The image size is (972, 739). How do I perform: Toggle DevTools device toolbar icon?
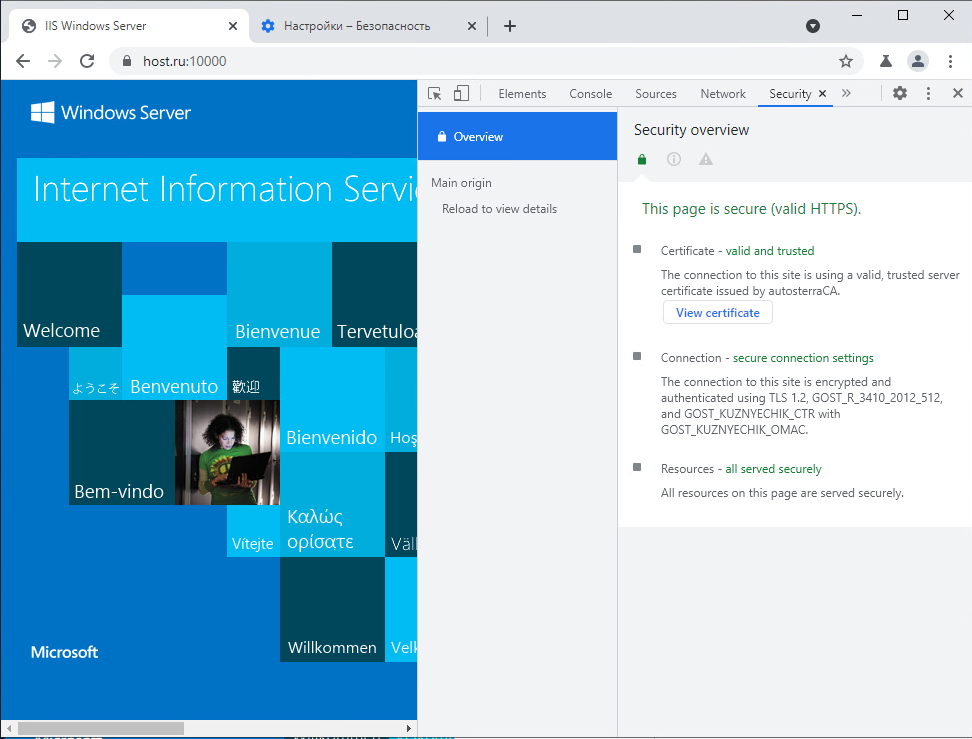click(461, 94)
